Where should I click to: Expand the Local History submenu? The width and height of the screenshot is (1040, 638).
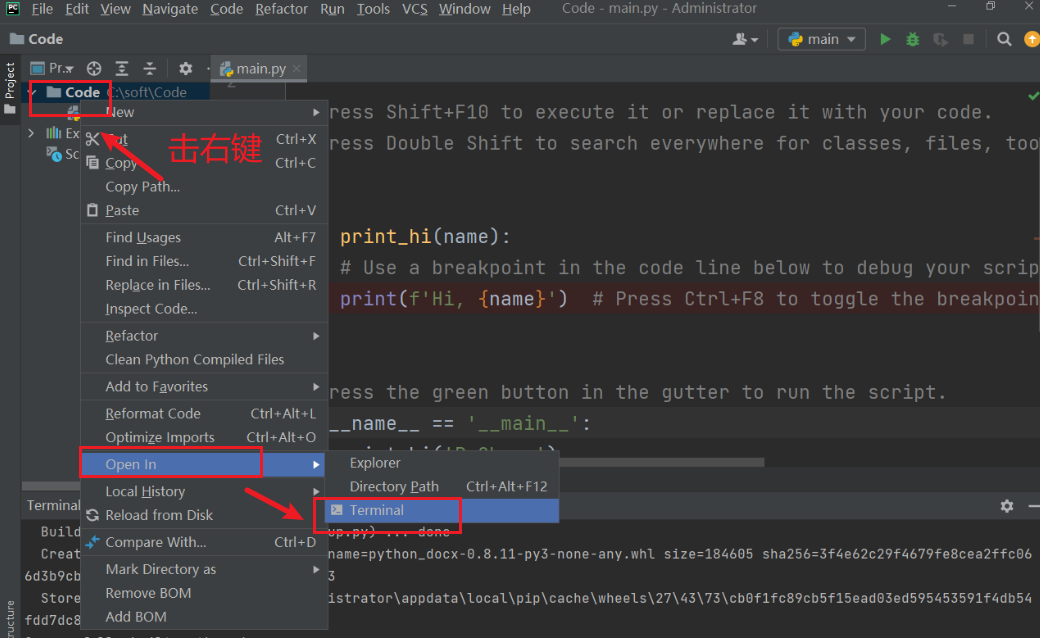point(204,491)
